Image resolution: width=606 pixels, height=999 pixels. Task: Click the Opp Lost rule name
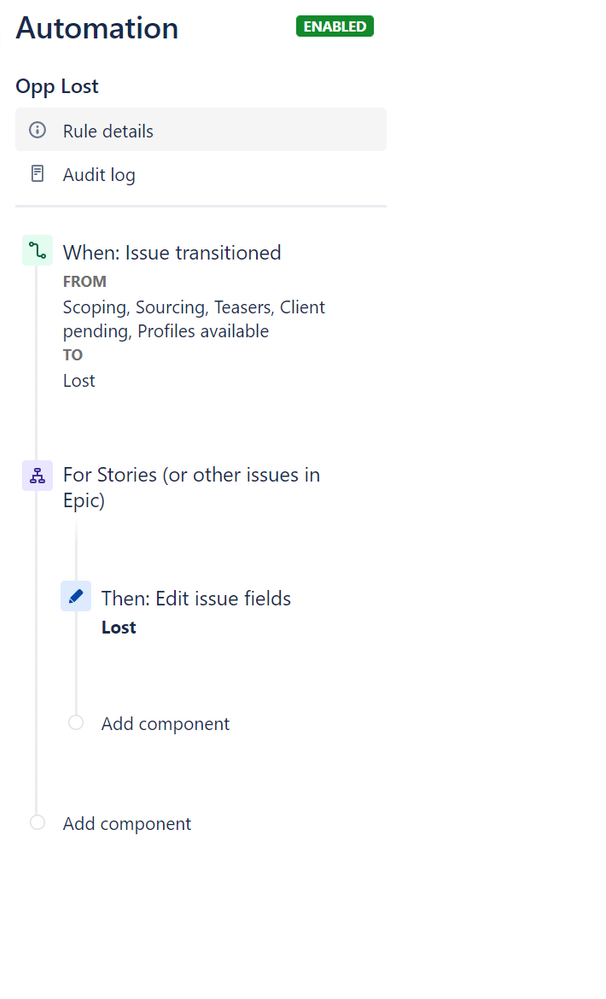click(x=57, y=86)
